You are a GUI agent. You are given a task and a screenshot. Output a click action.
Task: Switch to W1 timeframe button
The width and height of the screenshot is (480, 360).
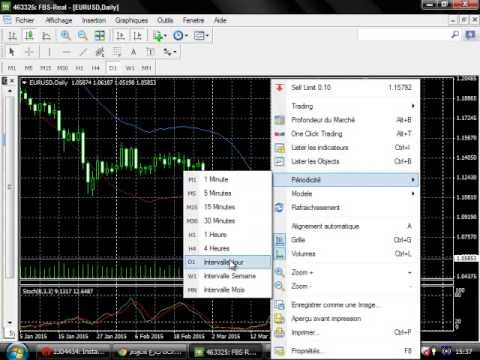pos(130,68)
